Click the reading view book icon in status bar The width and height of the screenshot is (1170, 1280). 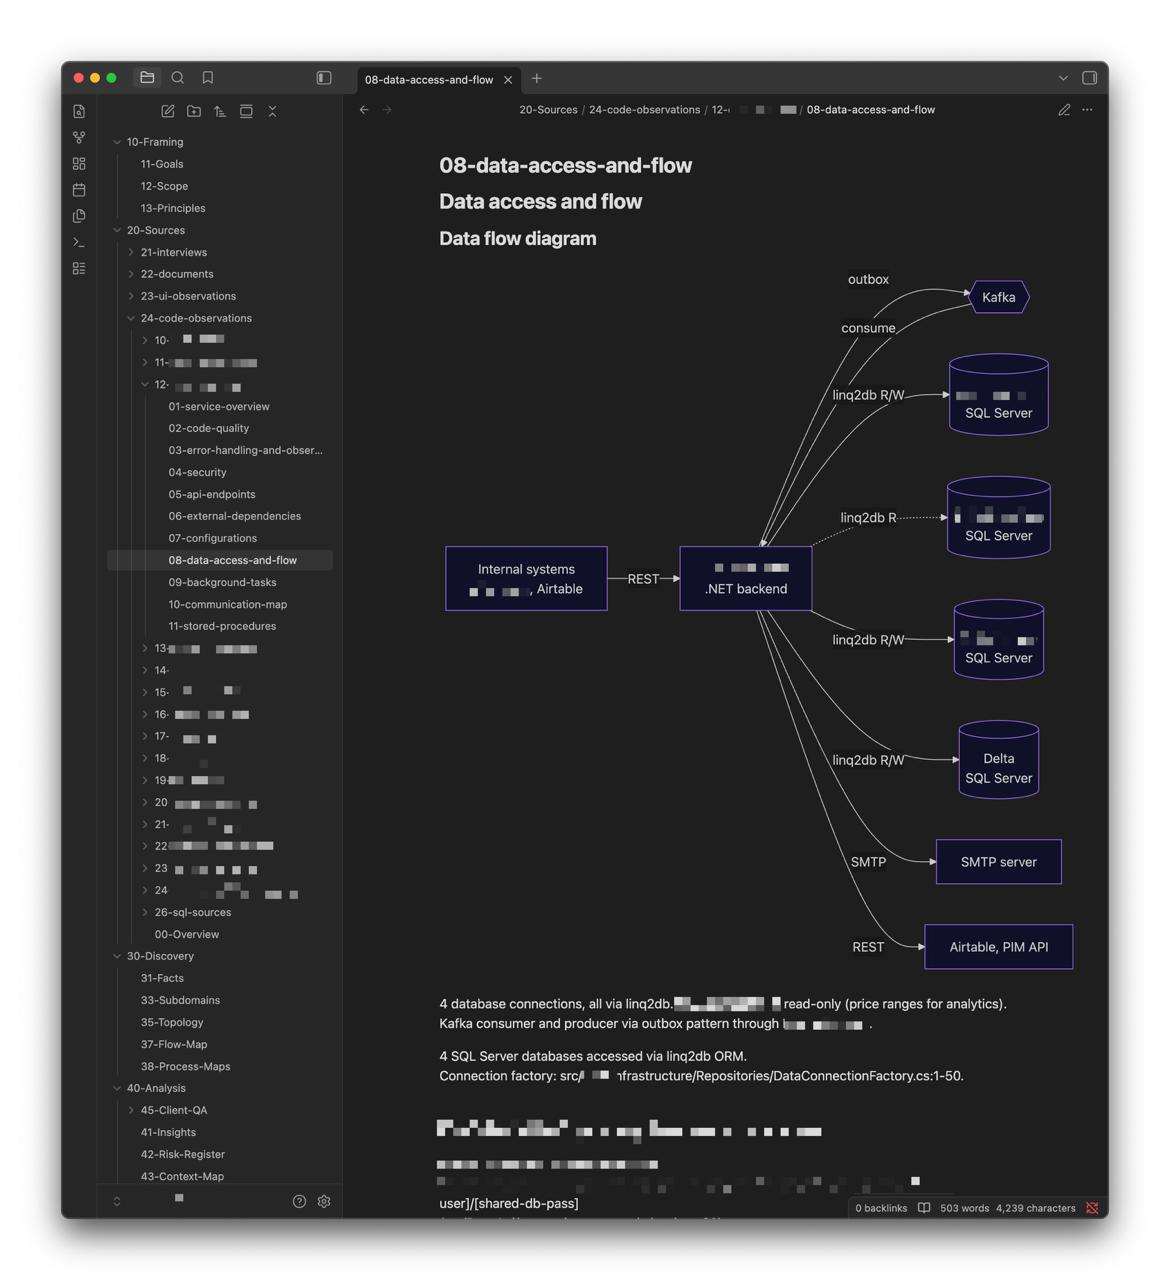pyautogui.click(x=924, y=1208)
